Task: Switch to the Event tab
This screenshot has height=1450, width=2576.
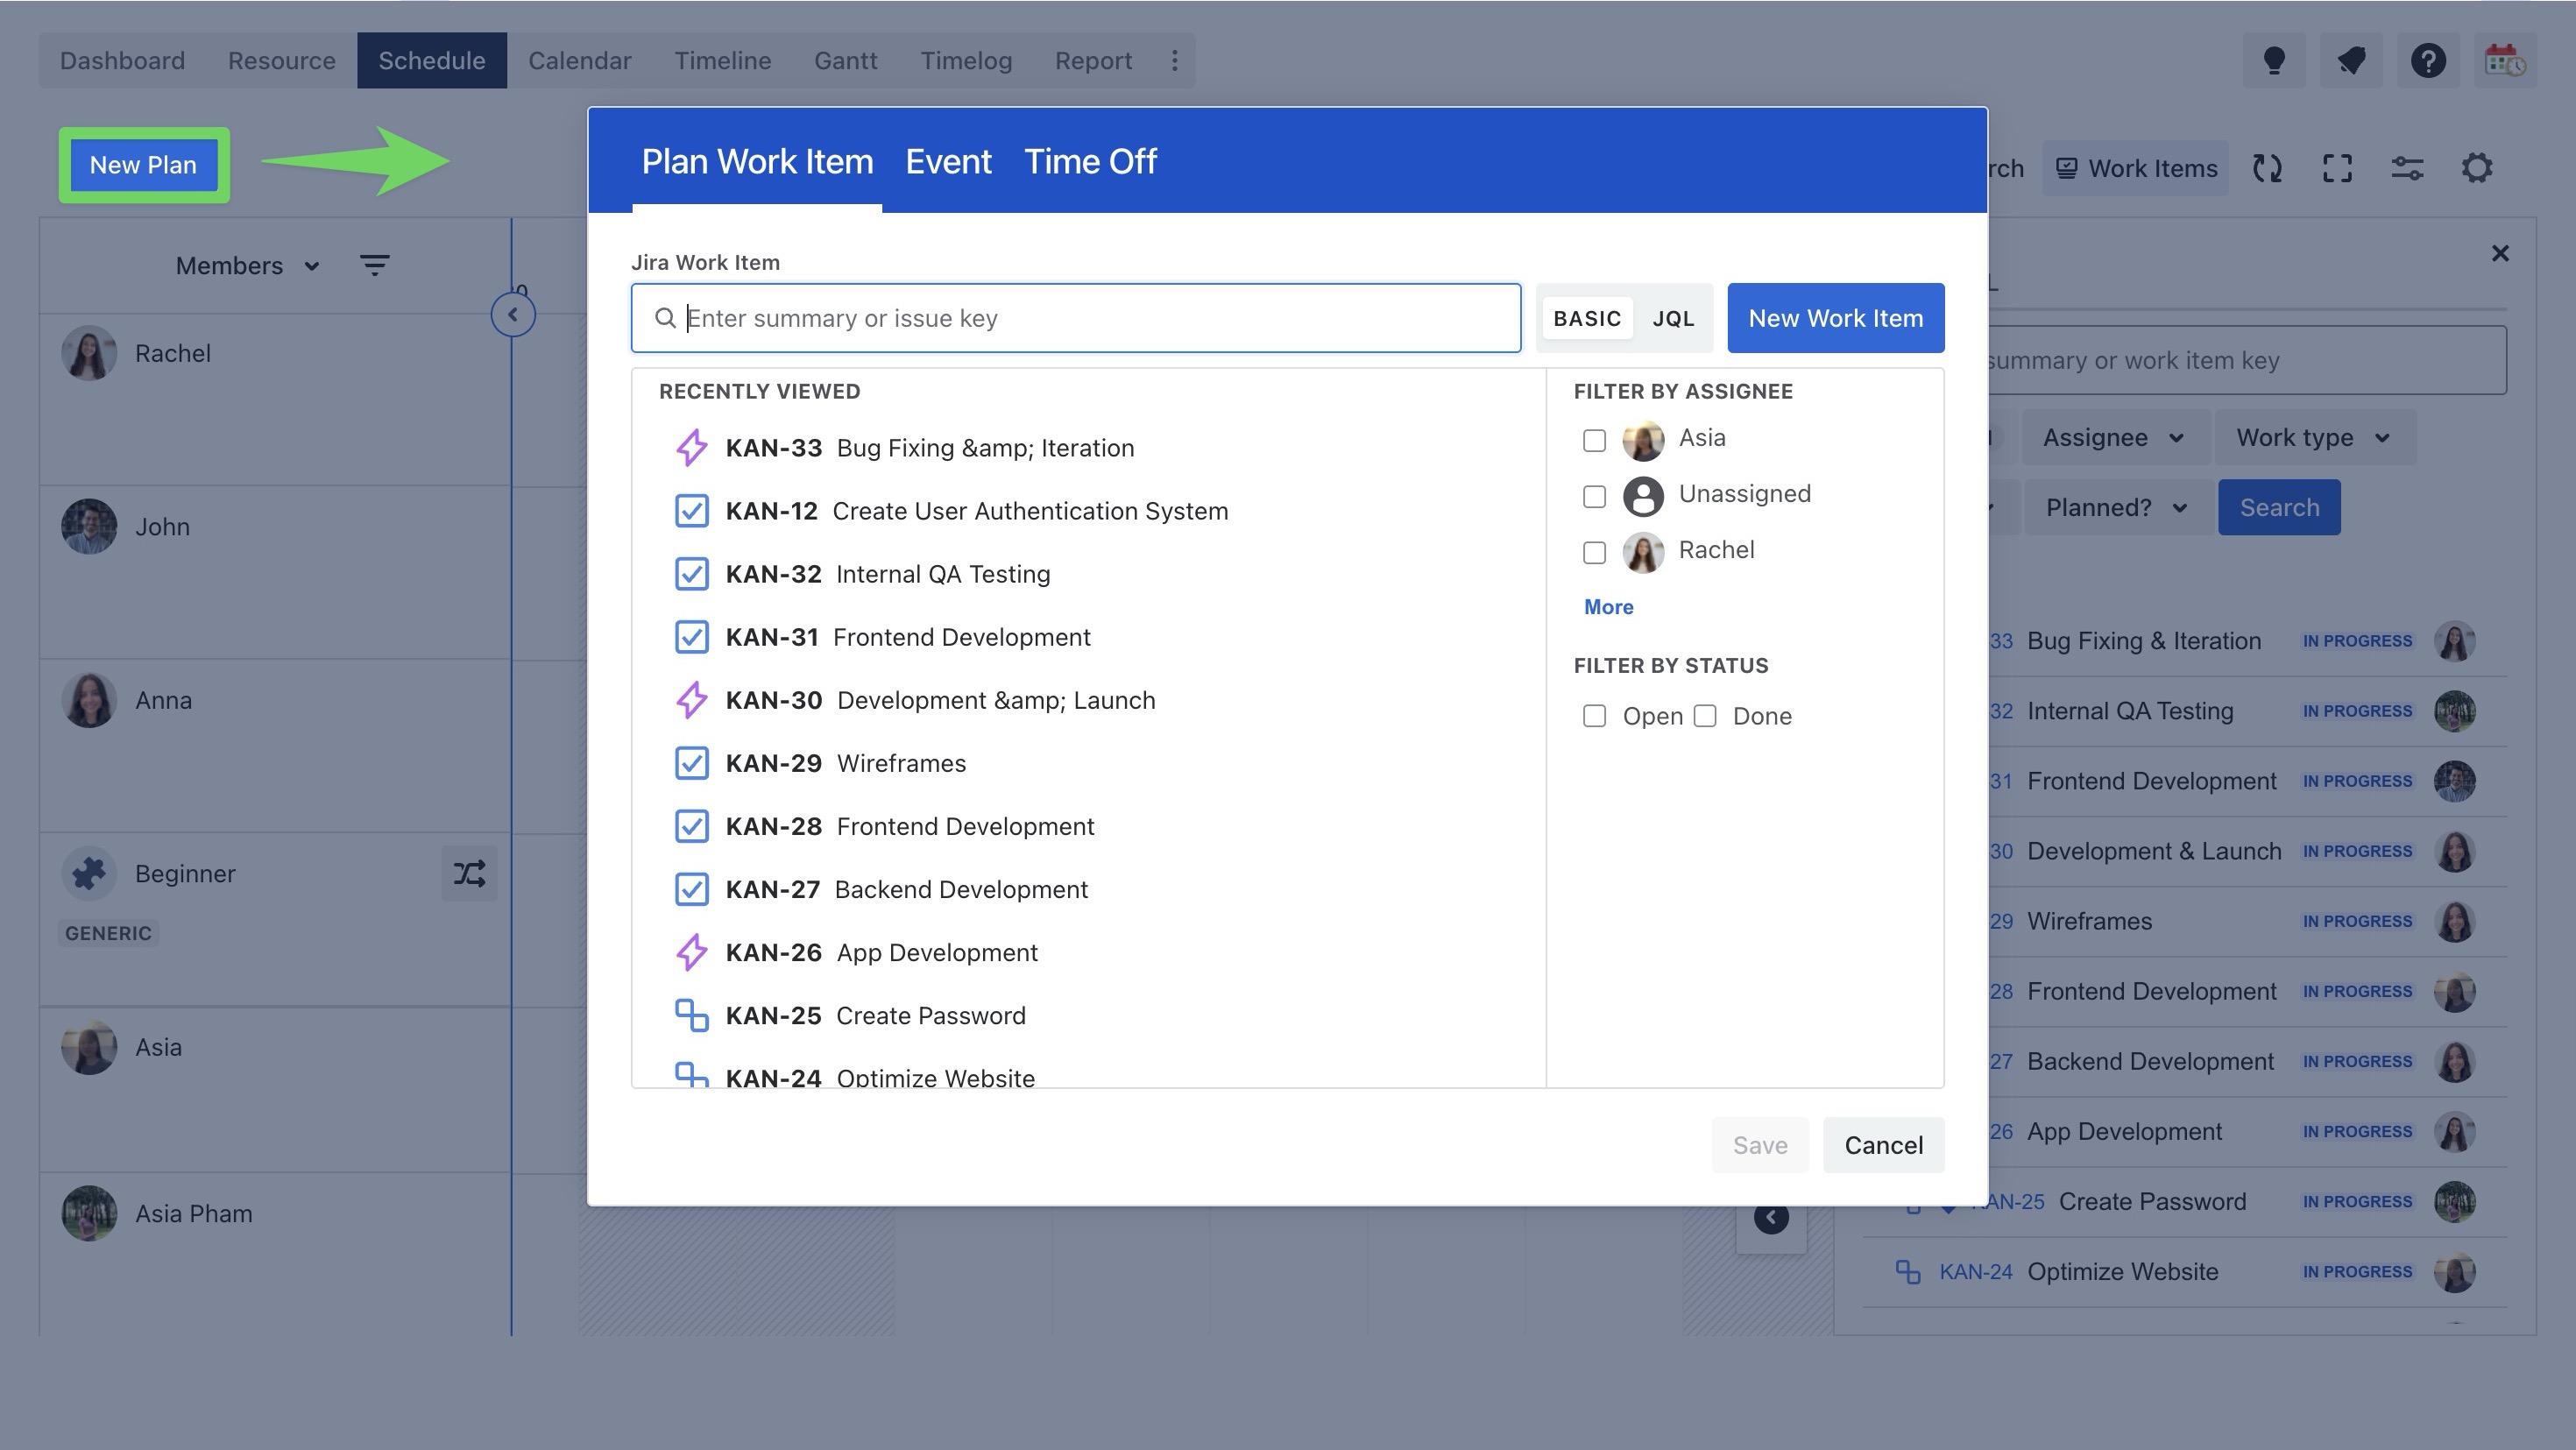Action: pos(948,162)
